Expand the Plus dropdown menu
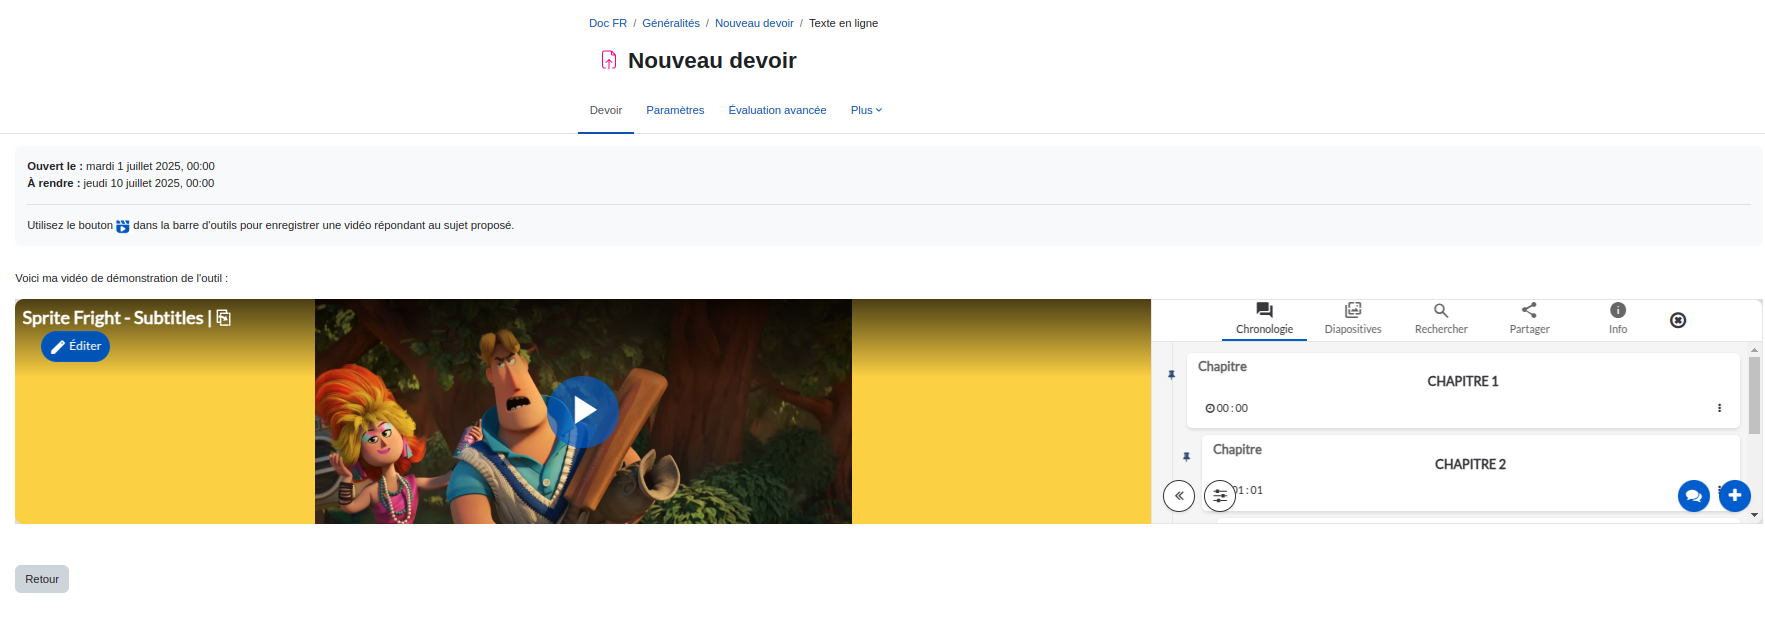Screen dimensions: 1765x619 866,110
